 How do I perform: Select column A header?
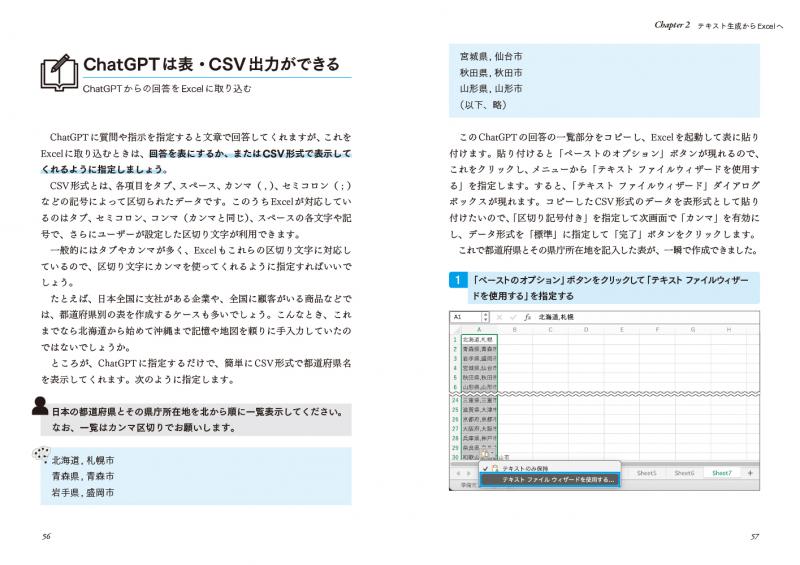point(479,330)
